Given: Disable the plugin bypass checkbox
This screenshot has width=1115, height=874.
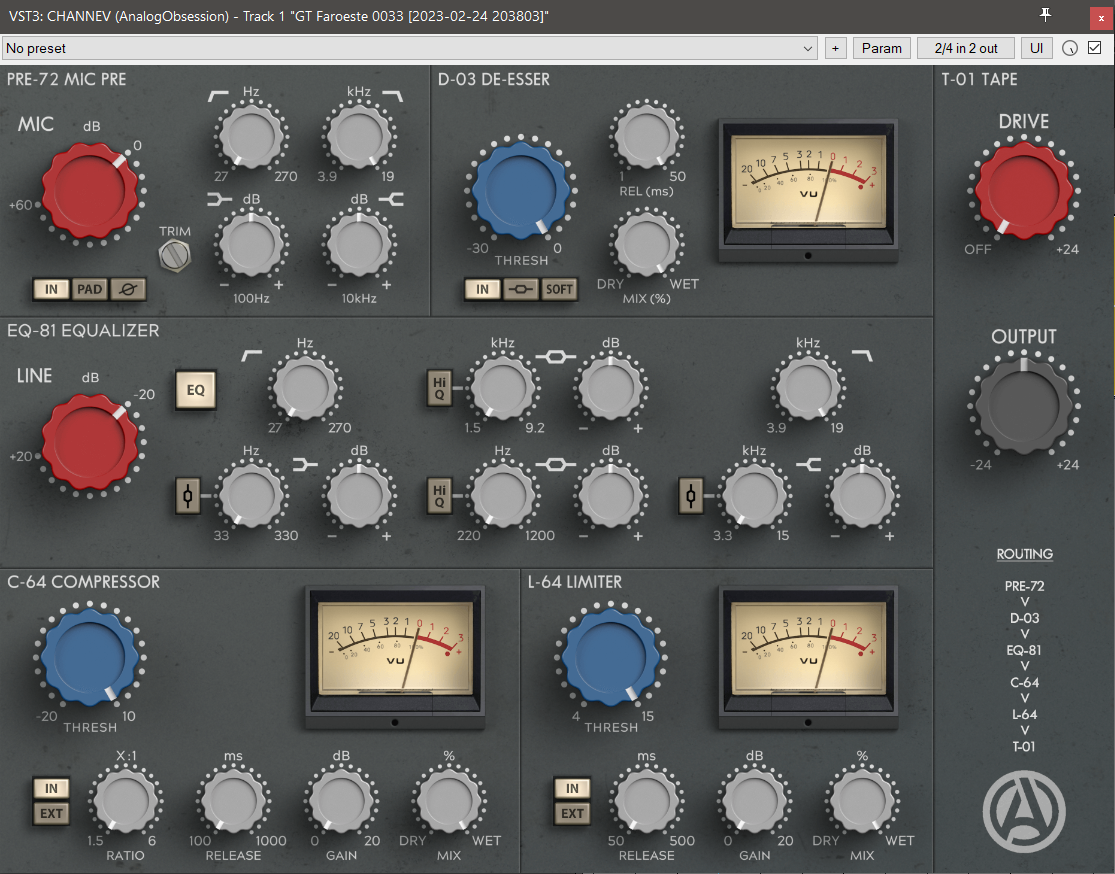Looking at the screenshot, I should click(x=1095, y=48).
